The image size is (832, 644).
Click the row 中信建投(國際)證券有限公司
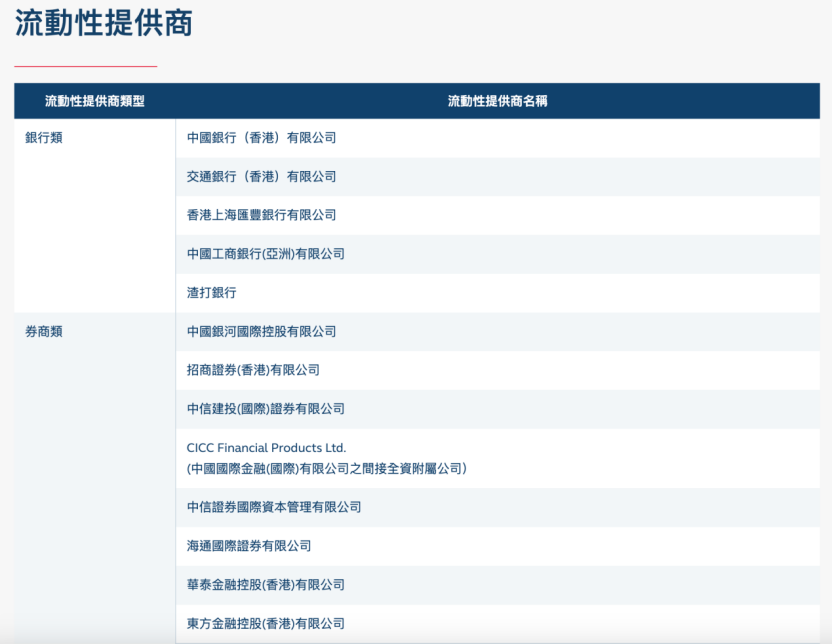pyautogui.click(x=498, y=409)
